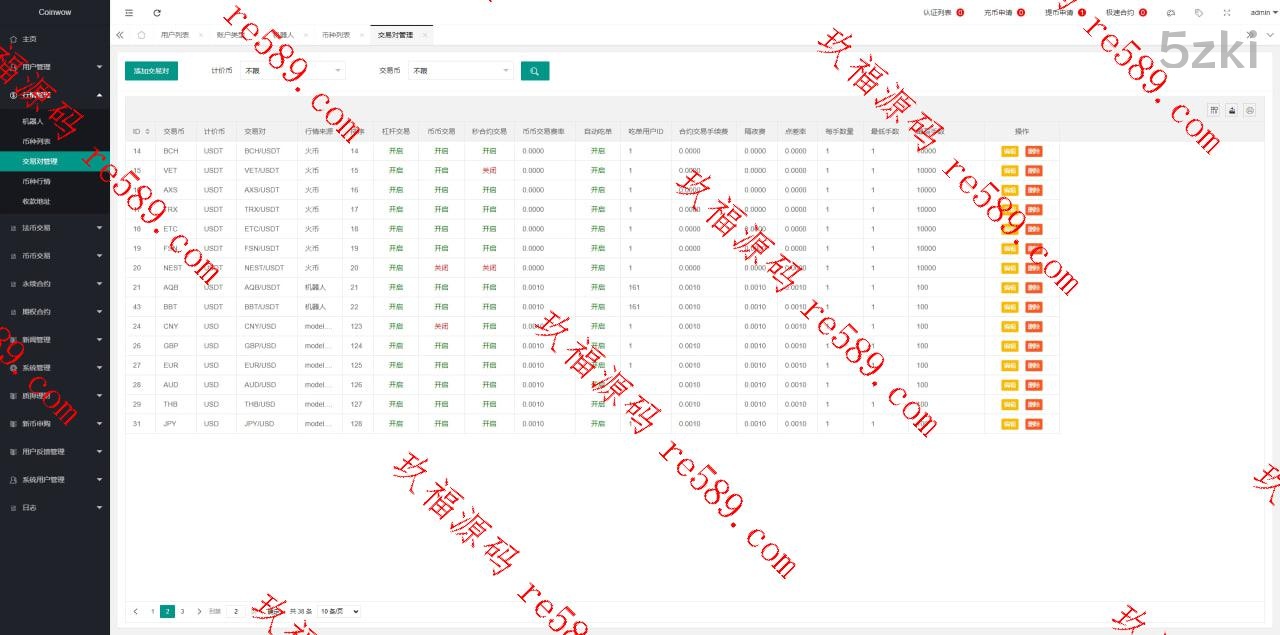Click the 添加交易对 button

[151, 71]
